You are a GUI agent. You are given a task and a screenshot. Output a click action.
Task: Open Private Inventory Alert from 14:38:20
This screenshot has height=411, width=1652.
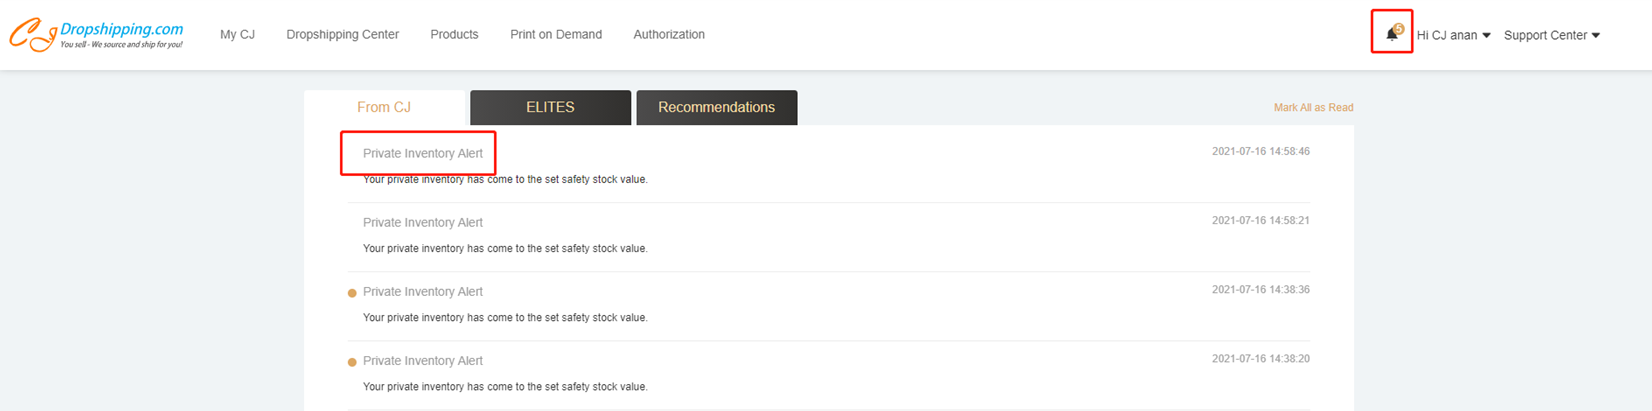point(422,360)
